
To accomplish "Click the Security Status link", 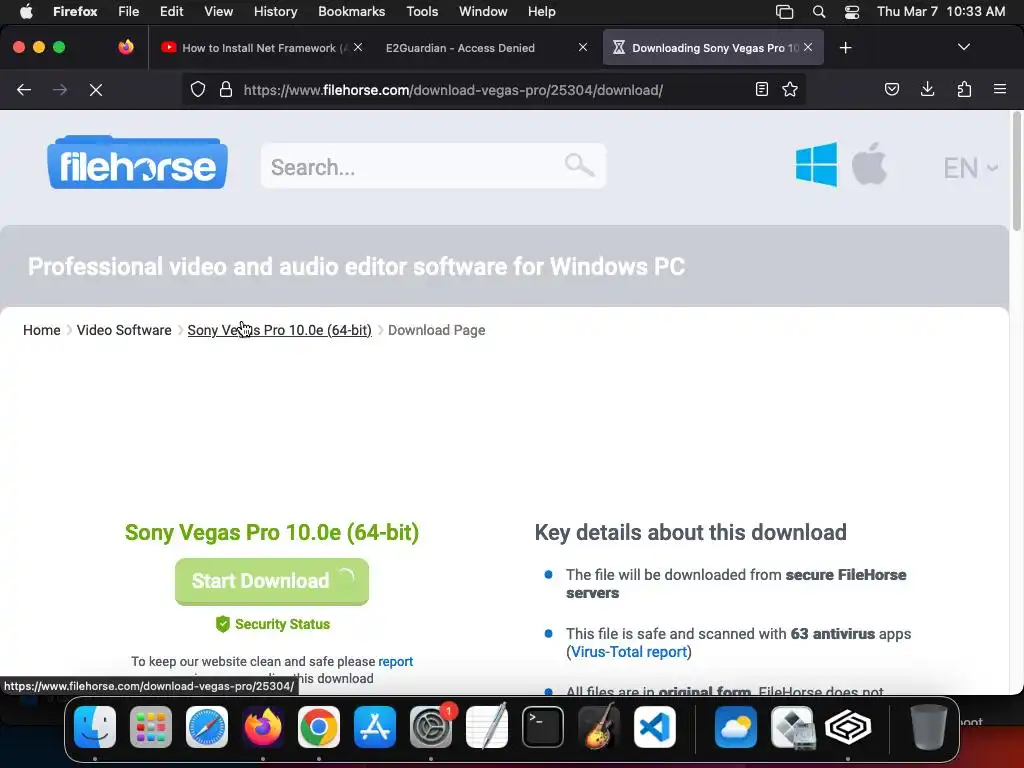I will point(273,624).
